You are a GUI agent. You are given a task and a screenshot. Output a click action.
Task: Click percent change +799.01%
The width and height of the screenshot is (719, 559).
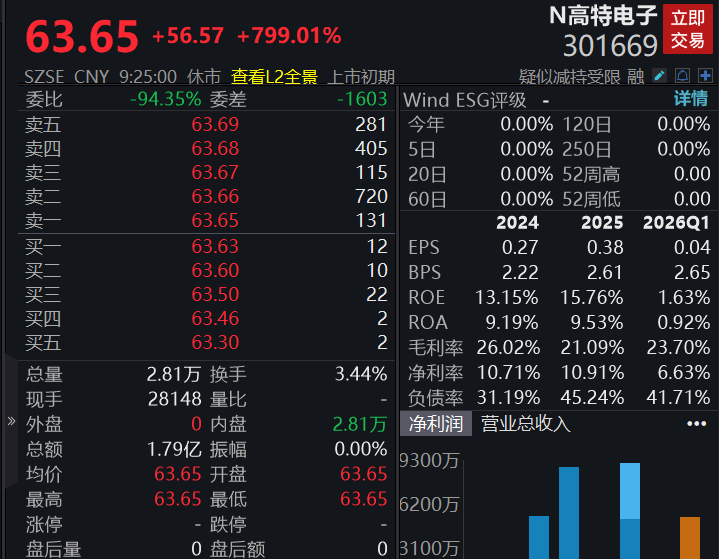point(289,36)
